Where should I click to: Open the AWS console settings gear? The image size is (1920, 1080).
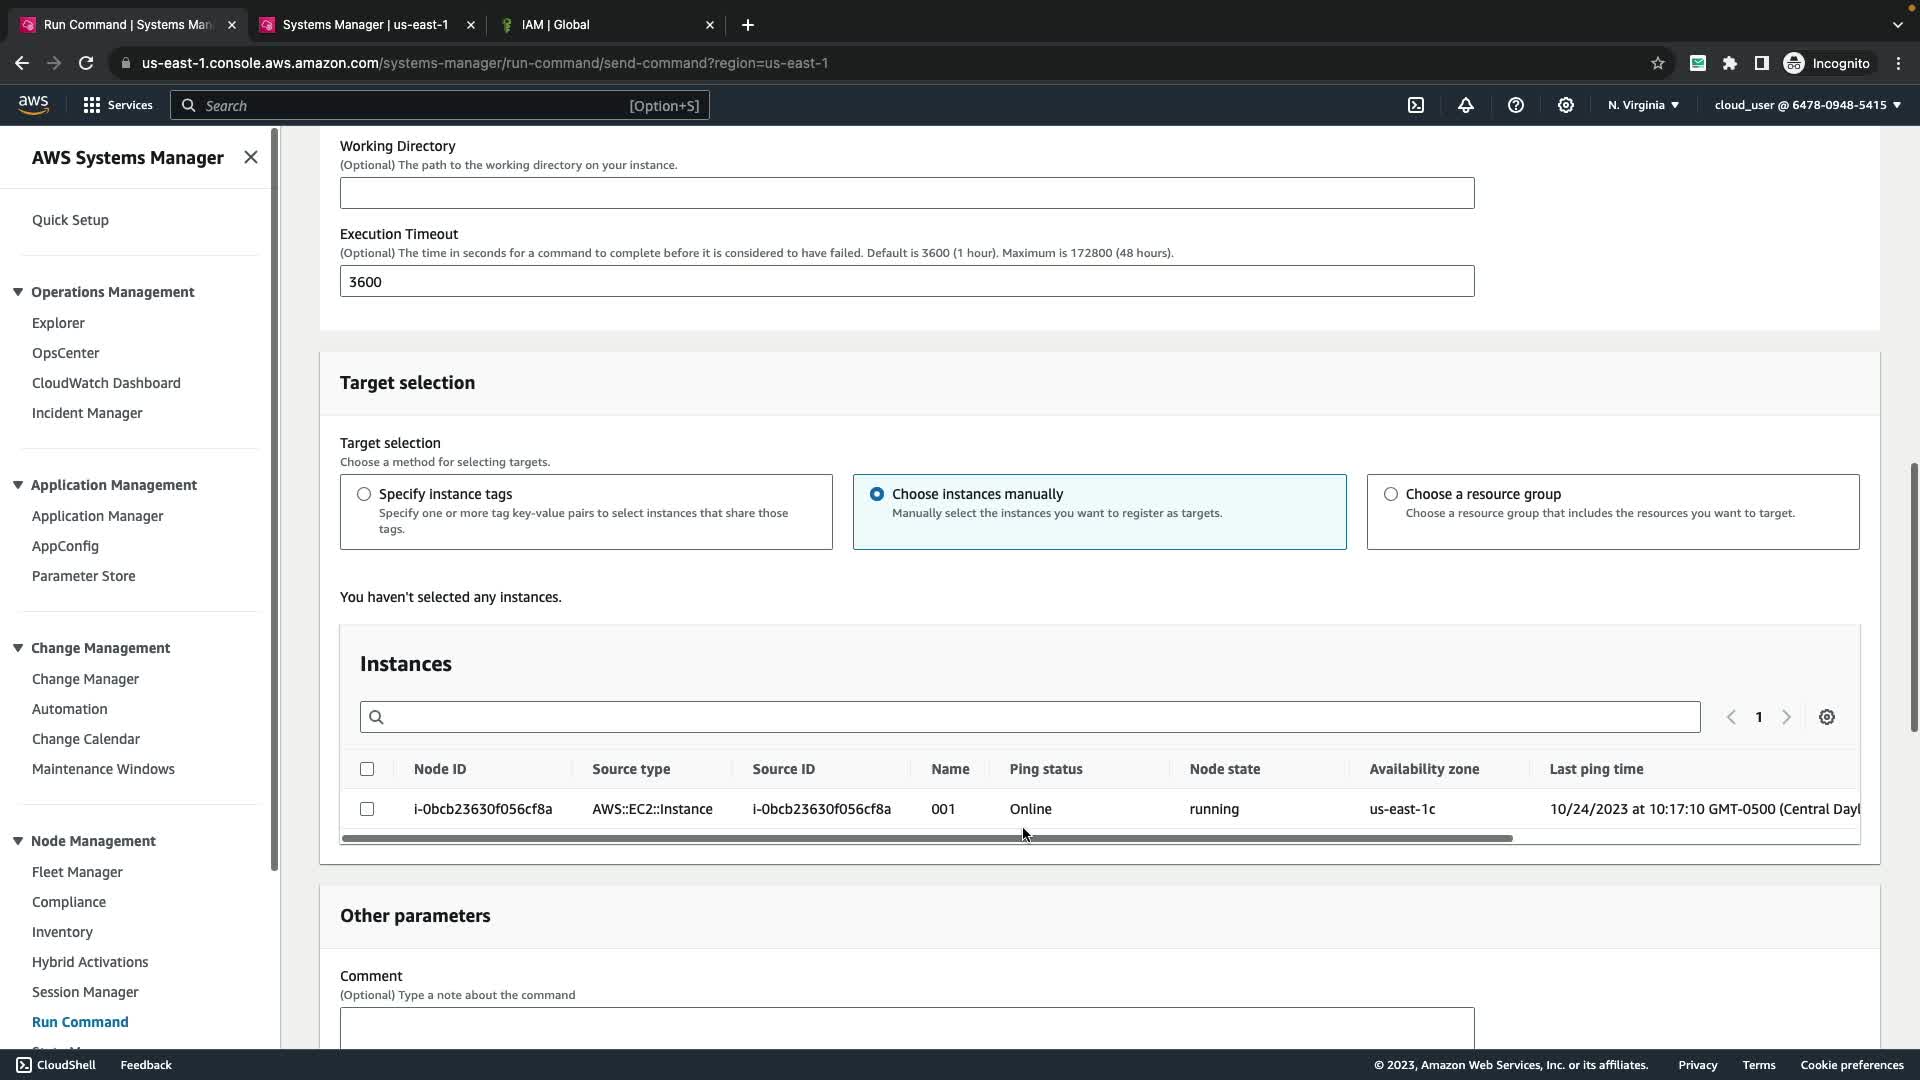1566,105
